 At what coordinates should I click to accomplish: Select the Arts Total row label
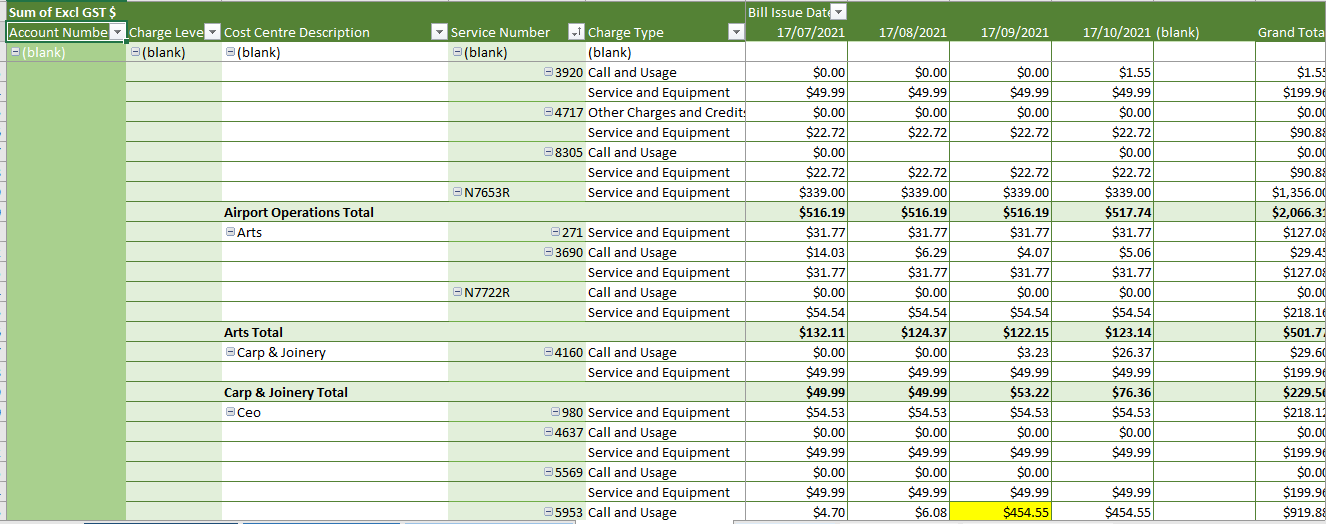click(253, 332)
